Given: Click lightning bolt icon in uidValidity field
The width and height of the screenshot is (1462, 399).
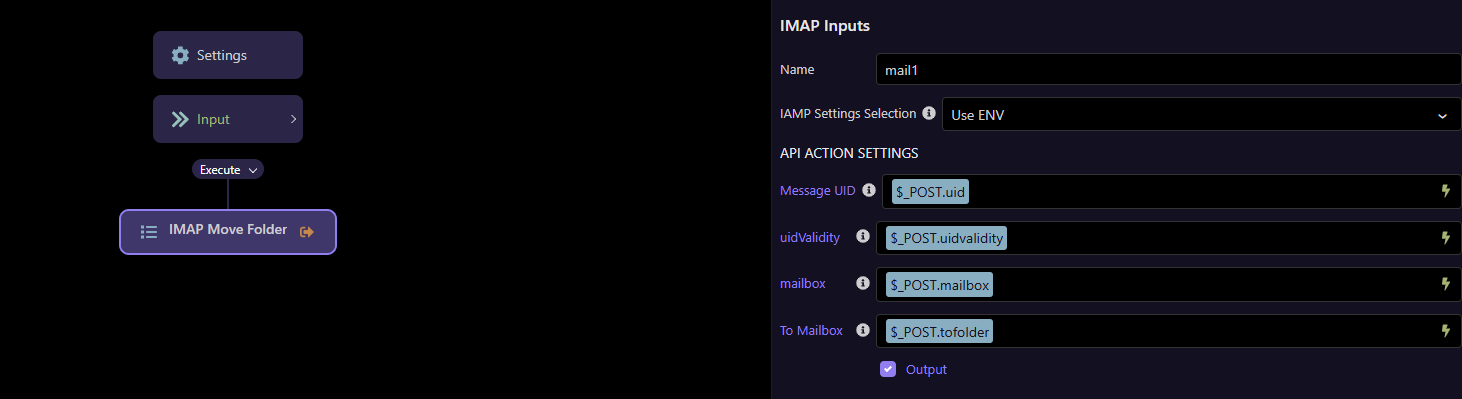Looking at the screenshot, I should tap(1445, 238).
